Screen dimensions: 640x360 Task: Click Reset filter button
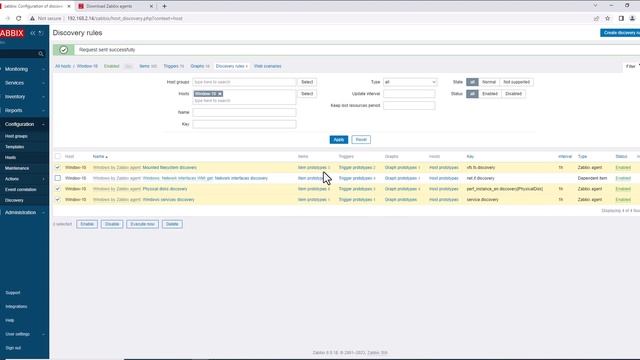click(x=361, y=140)
